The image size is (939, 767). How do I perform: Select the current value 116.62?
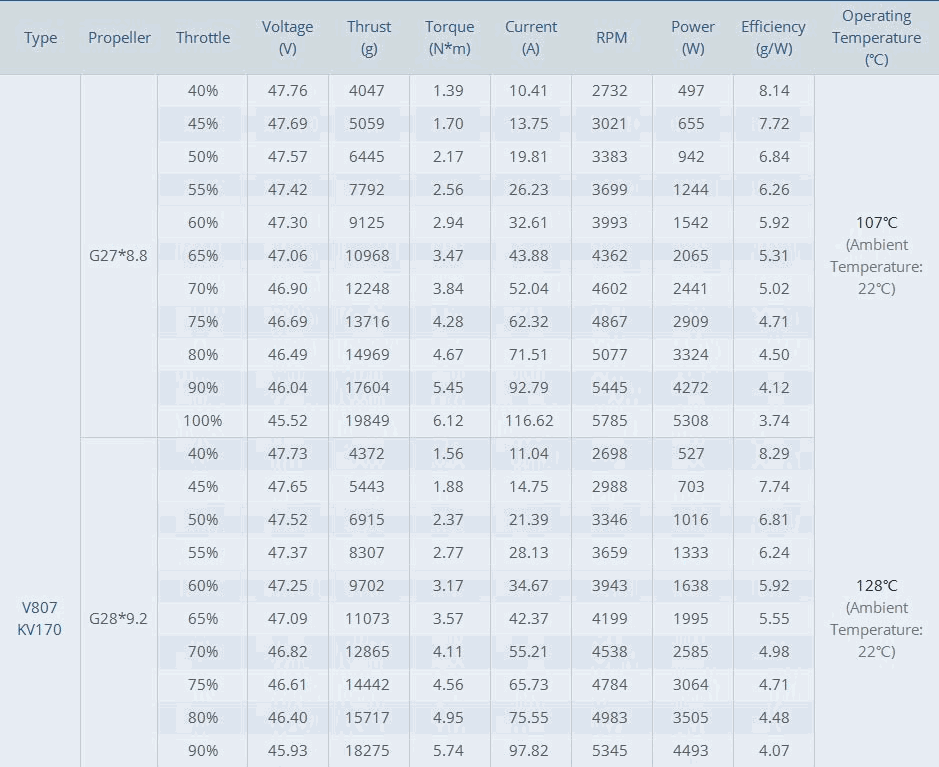click(x=530, y=420)
